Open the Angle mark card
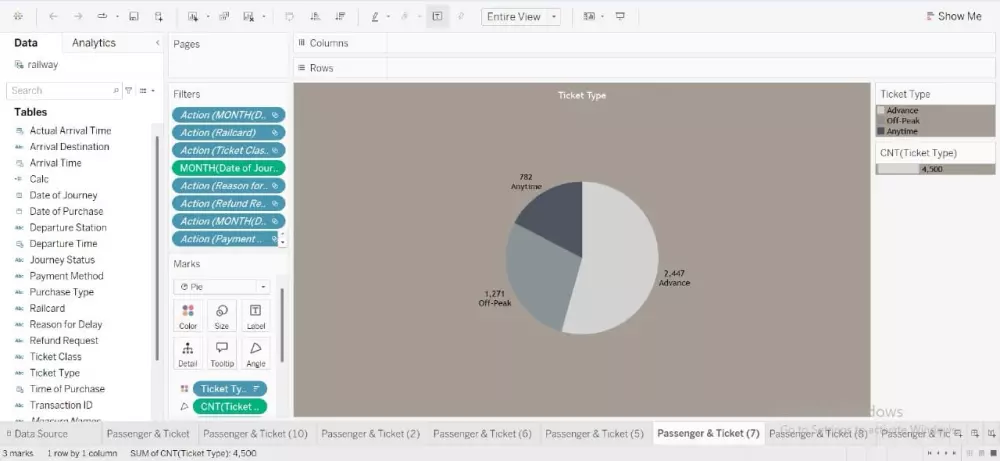The height and width of the screenshot is (461, 1000). (255, 353)
